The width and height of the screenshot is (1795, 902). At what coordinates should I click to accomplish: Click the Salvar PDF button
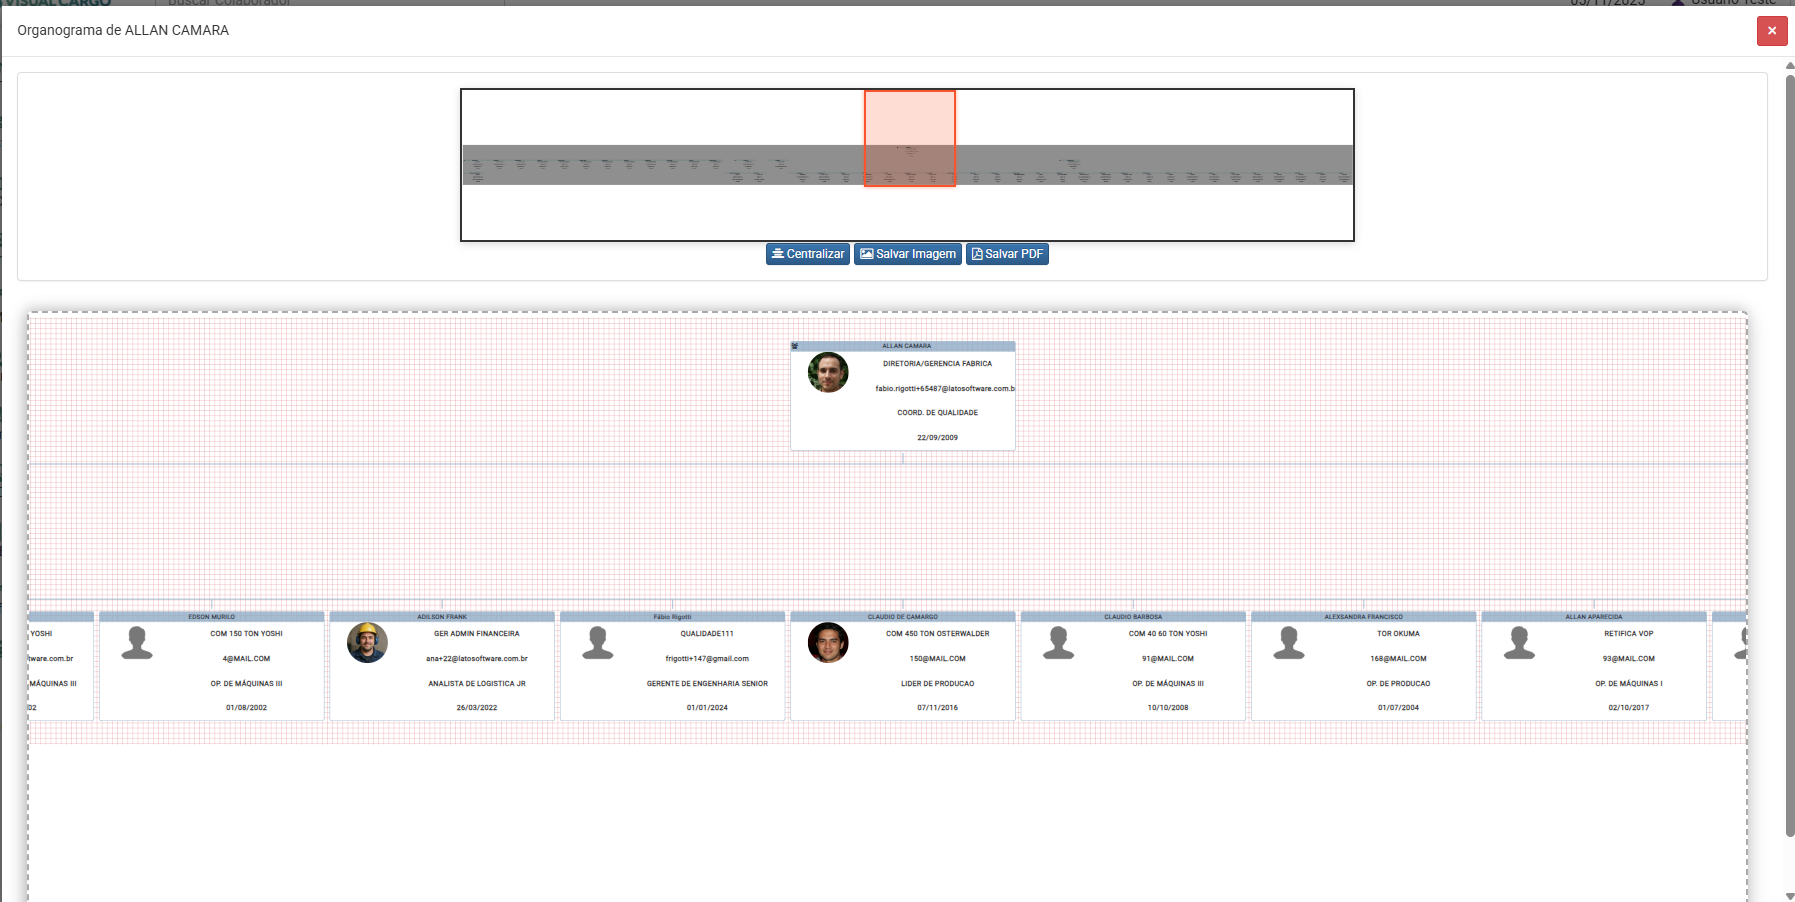1007,254
